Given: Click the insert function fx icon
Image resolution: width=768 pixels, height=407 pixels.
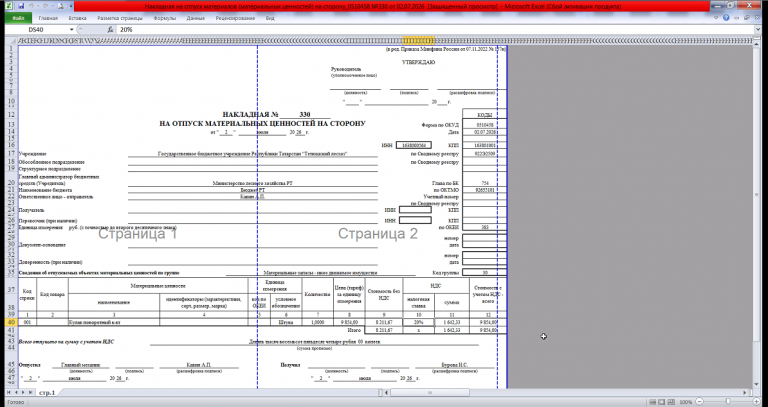Looking at the screenshot, I should [x=111, y=29].
